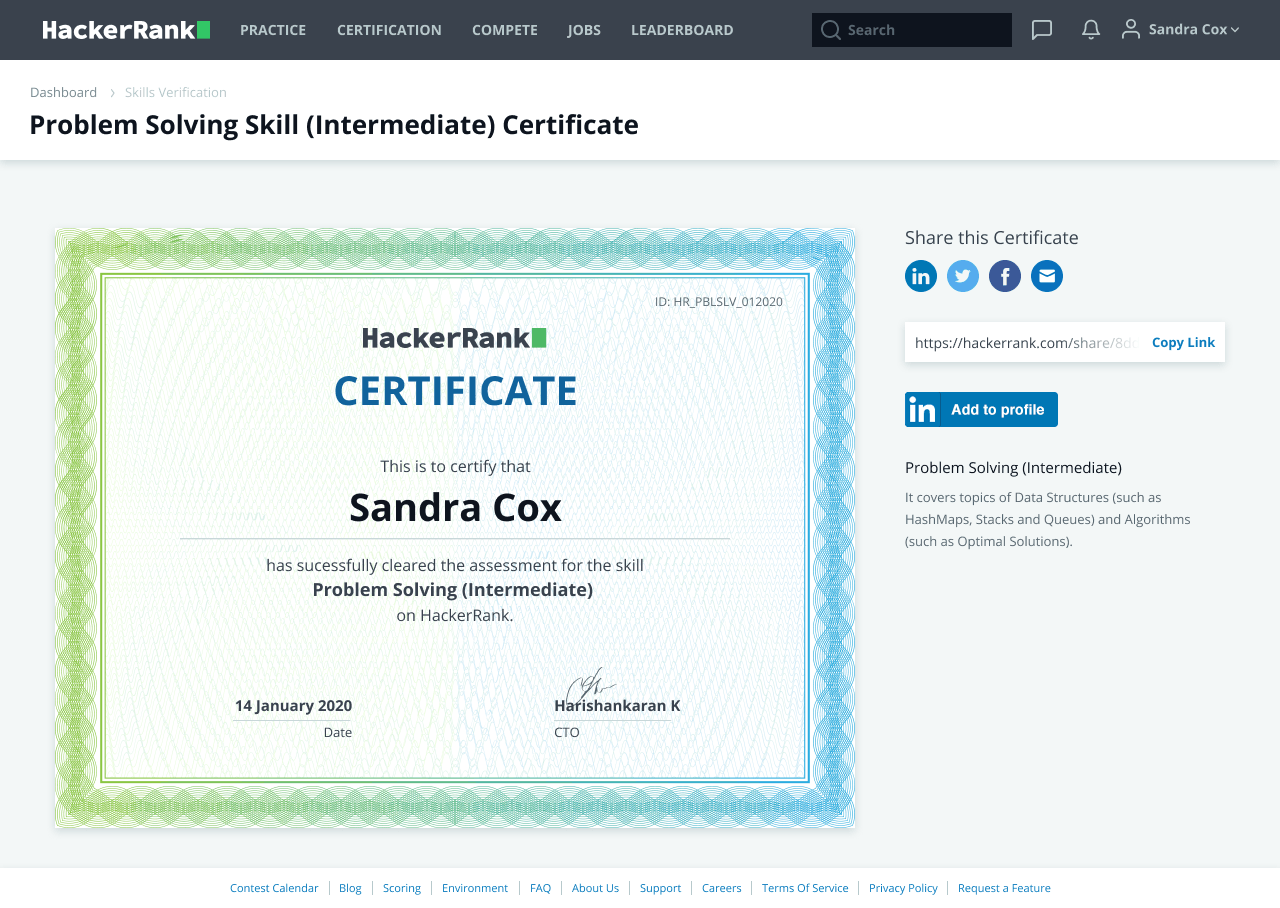
Task: Share the certificate on Twitter
Action: (x=962, y=276)
